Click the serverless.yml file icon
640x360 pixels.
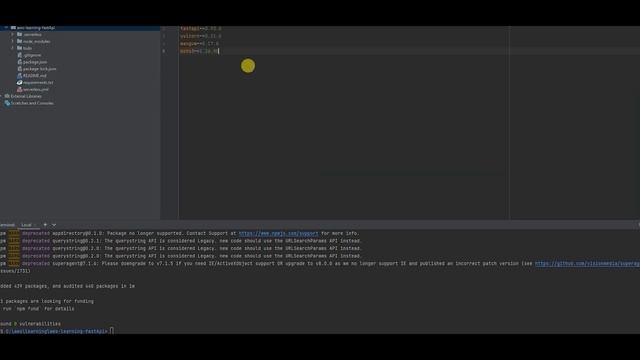20,89
